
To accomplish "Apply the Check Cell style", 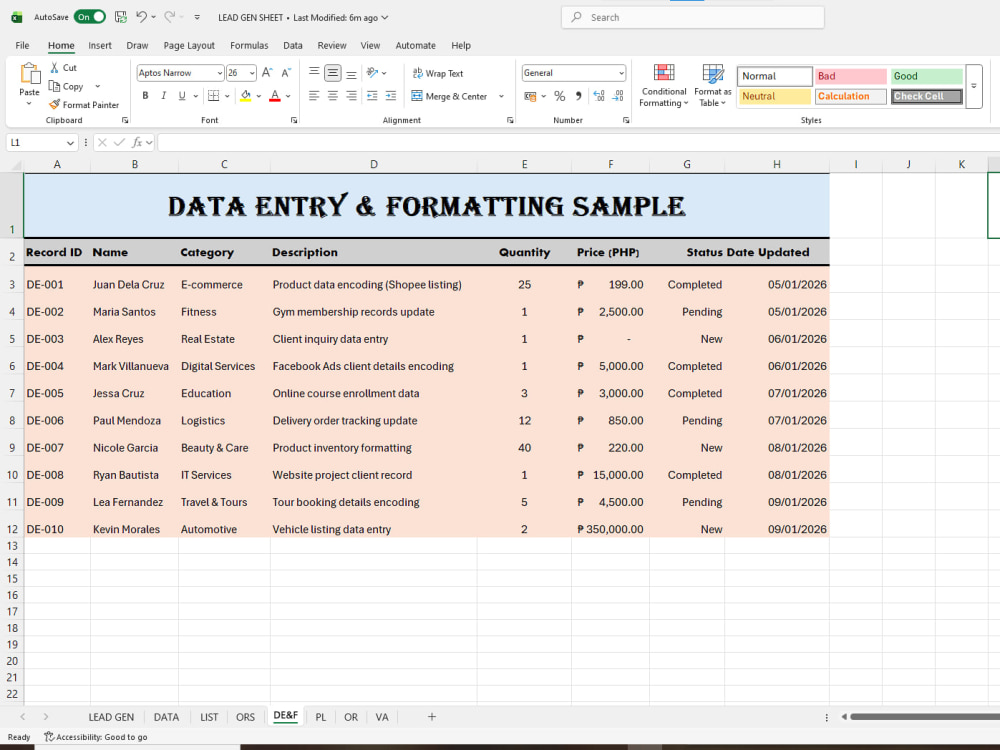I will click(x=927, y=96).
